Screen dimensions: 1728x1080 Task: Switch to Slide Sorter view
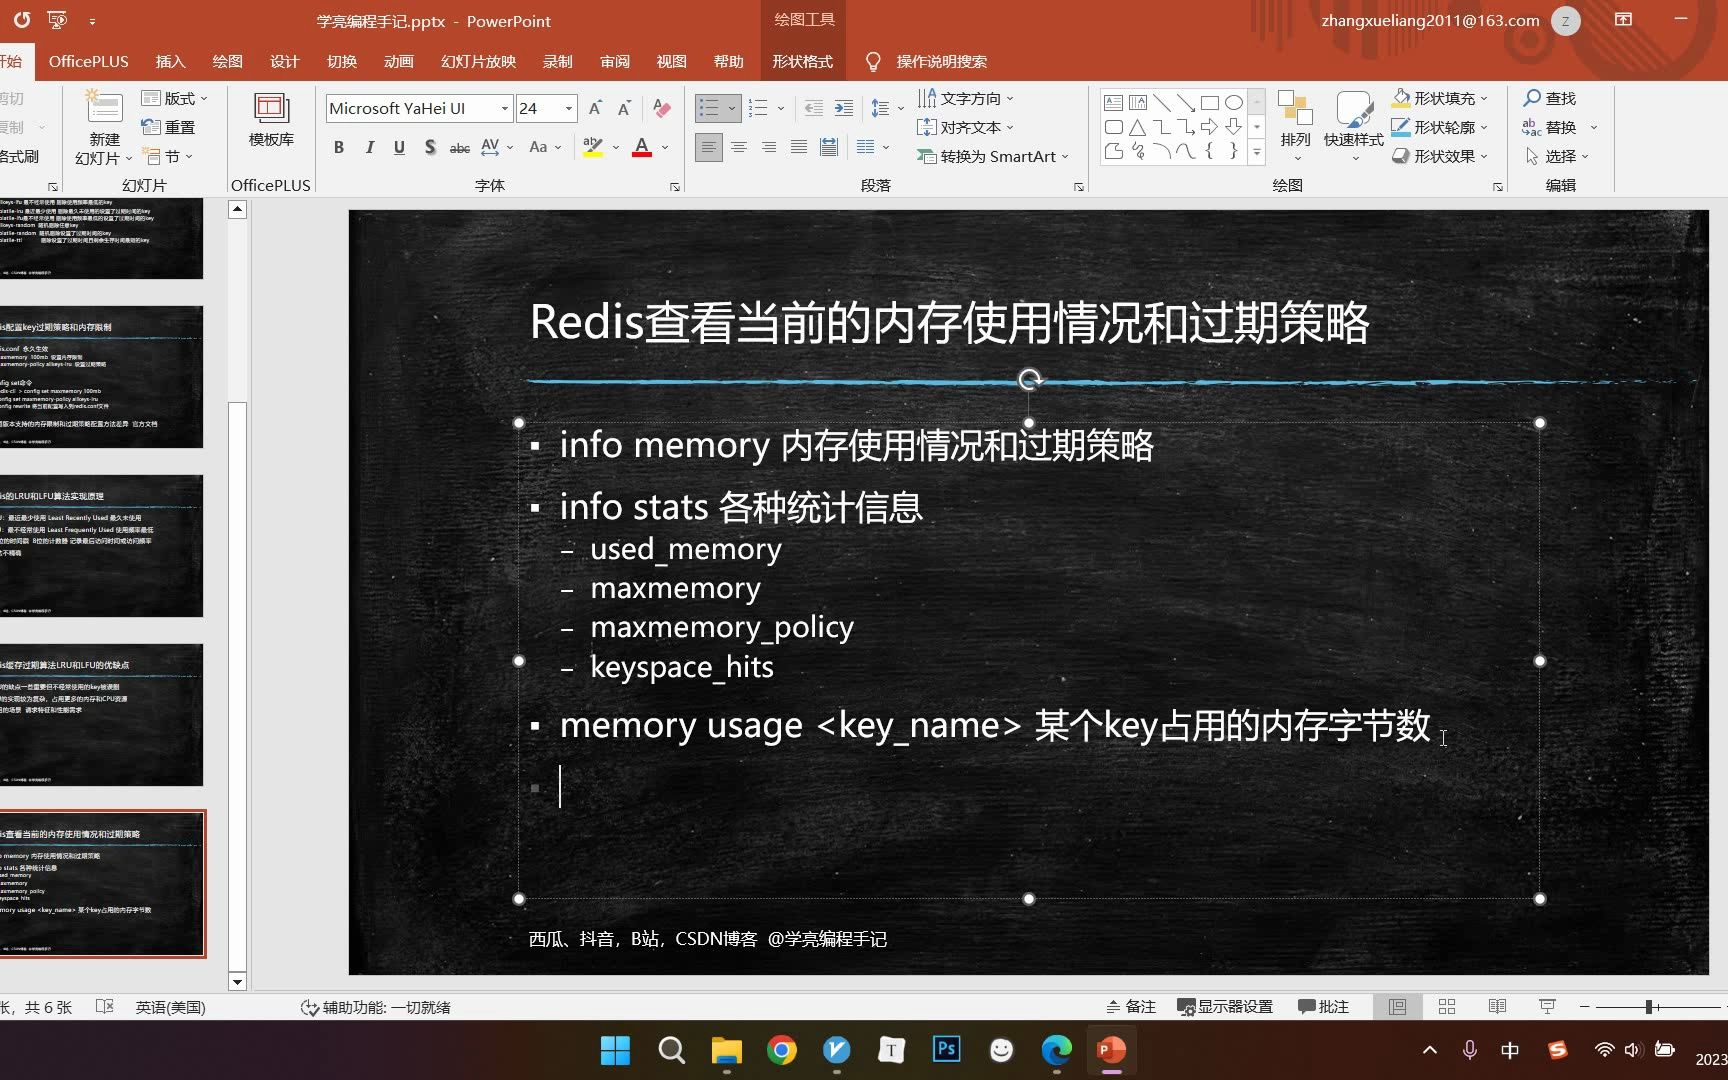point(1447,1007)
